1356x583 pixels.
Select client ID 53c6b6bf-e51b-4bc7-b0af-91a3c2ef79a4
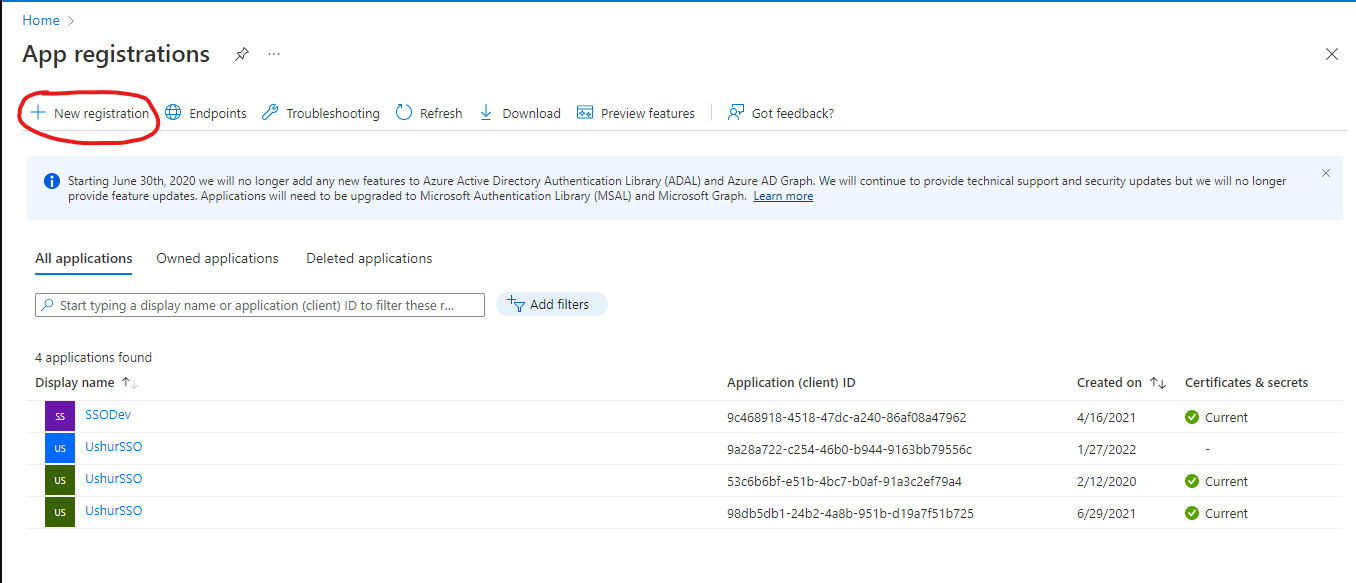pos(844,481)
